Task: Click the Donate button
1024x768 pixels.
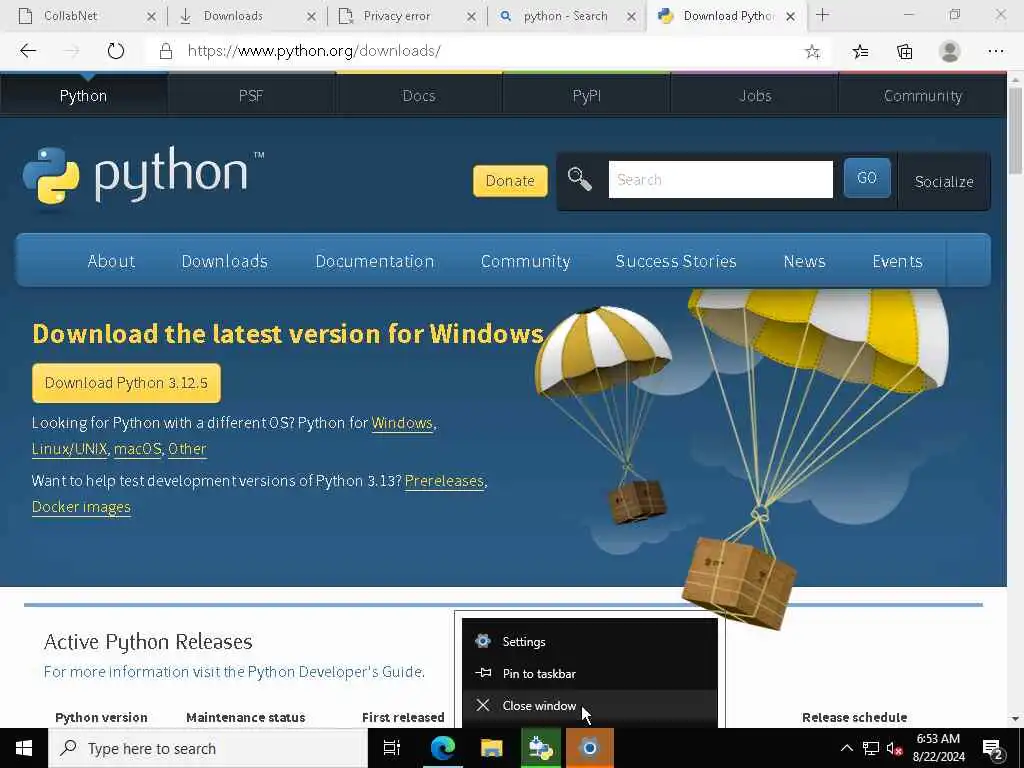Action: pos(510,180)
